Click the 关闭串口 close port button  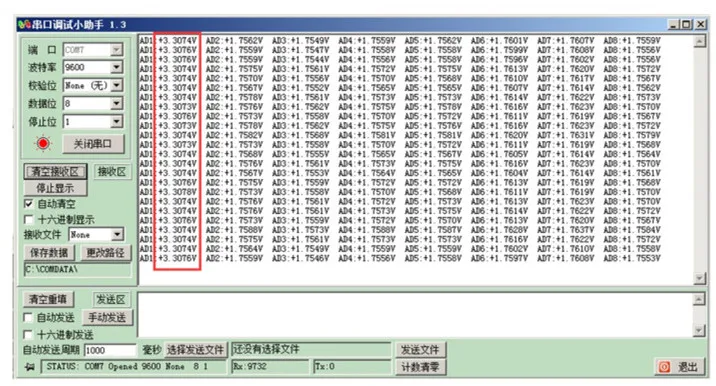[93, 144]
